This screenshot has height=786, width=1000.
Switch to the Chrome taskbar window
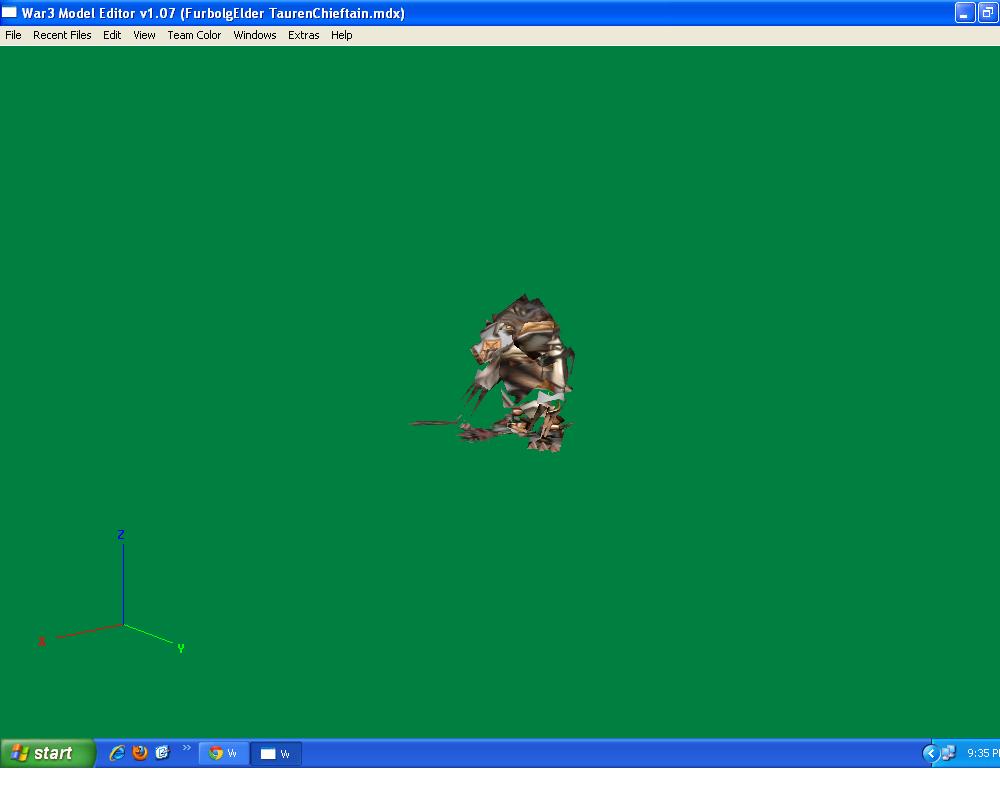point(224,753)
